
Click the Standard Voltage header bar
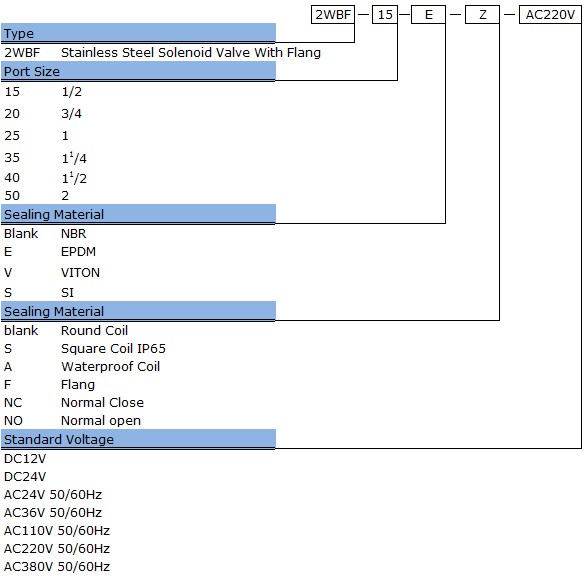pos(138,439)
